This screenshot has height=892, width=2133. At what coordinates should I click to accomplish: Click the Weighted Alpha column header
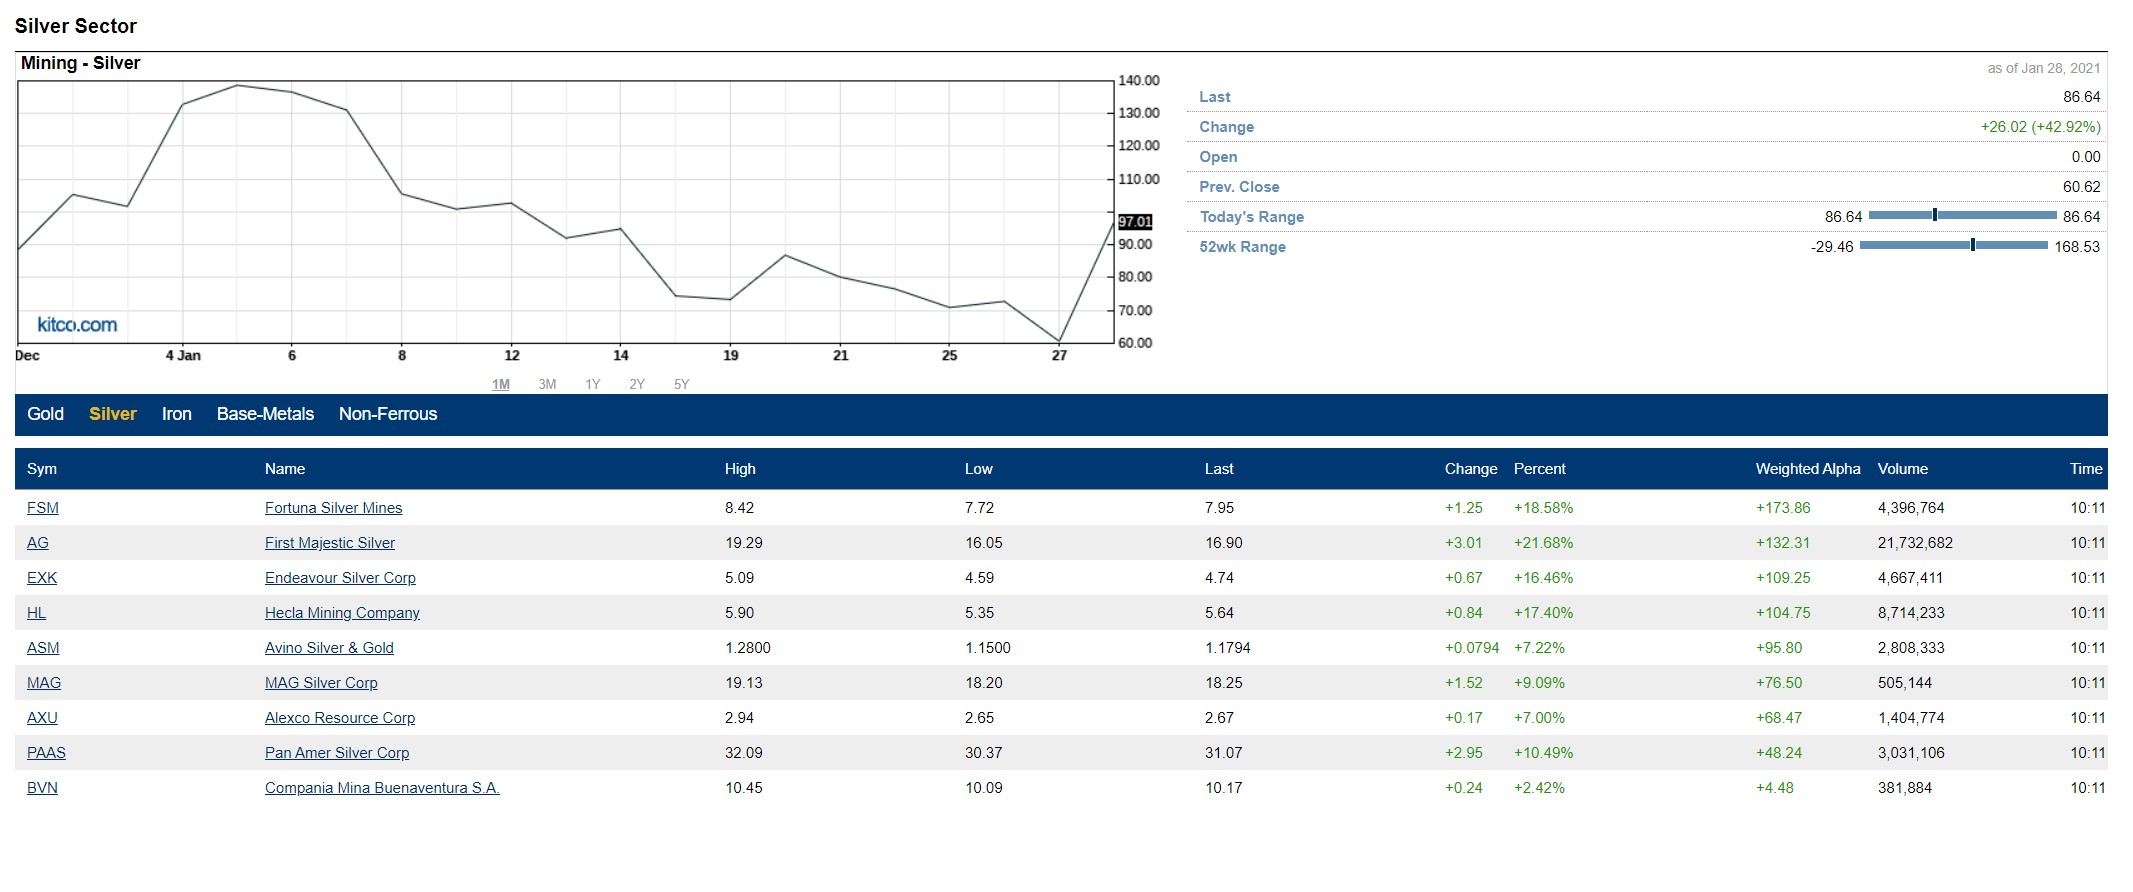[1807, 469]
